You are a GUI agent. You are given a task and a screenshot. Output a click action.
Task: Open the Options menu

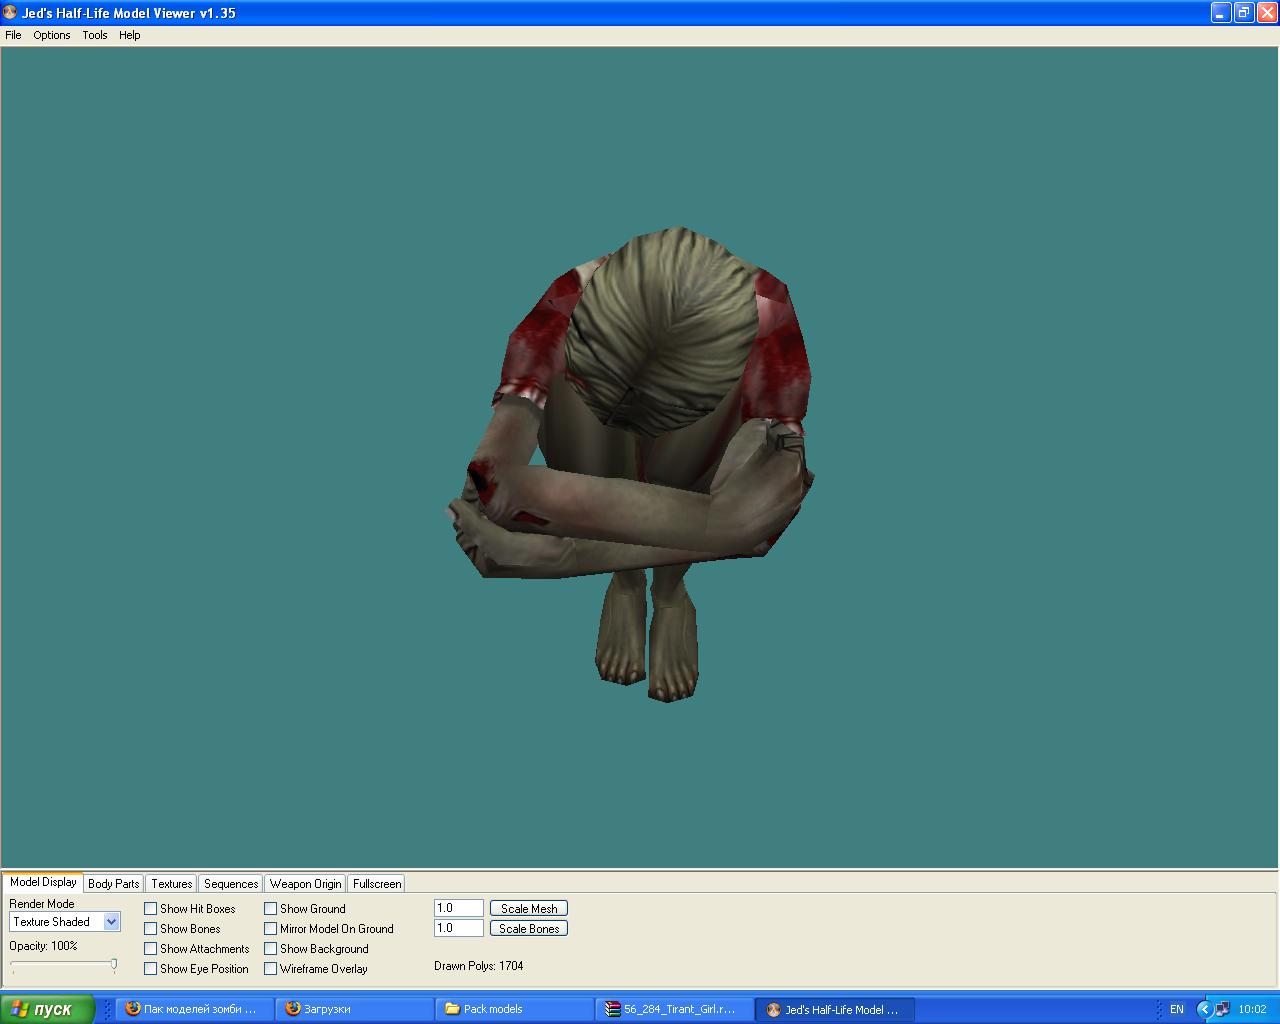click(x=52, y=35)
